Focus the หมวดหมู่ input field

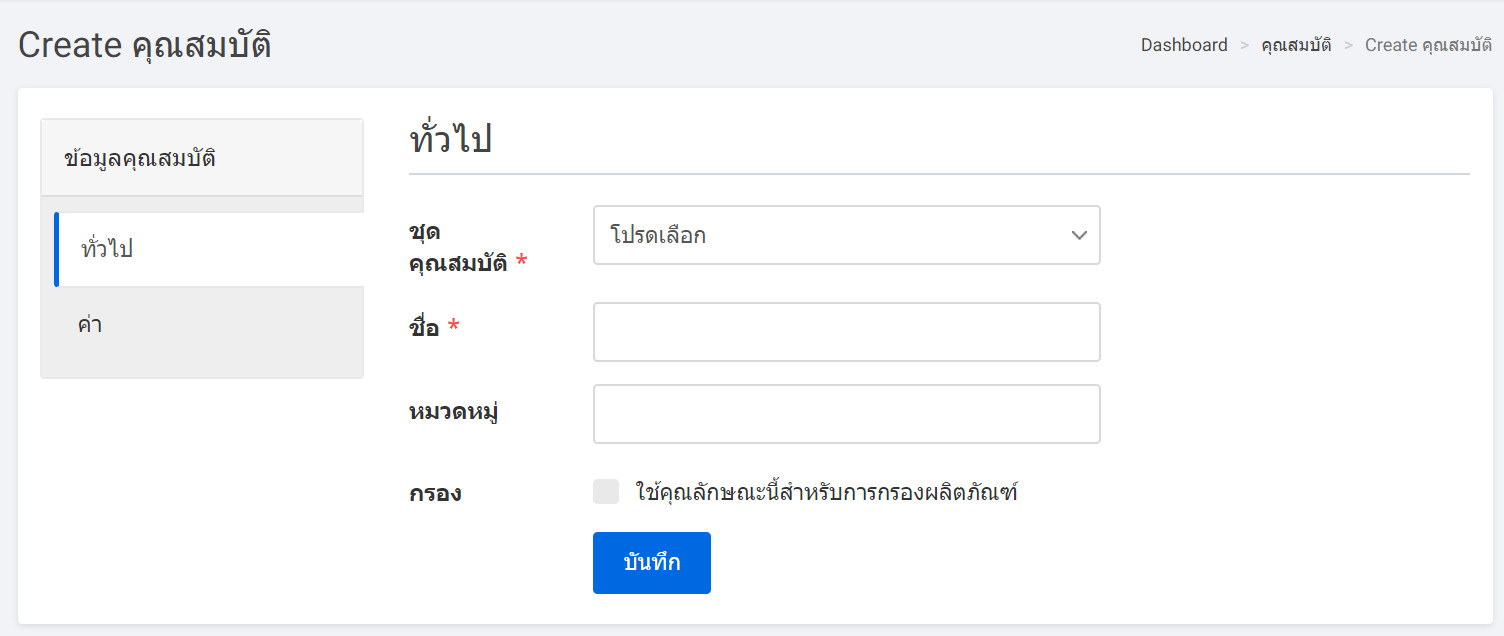click(x=846, y=414)
